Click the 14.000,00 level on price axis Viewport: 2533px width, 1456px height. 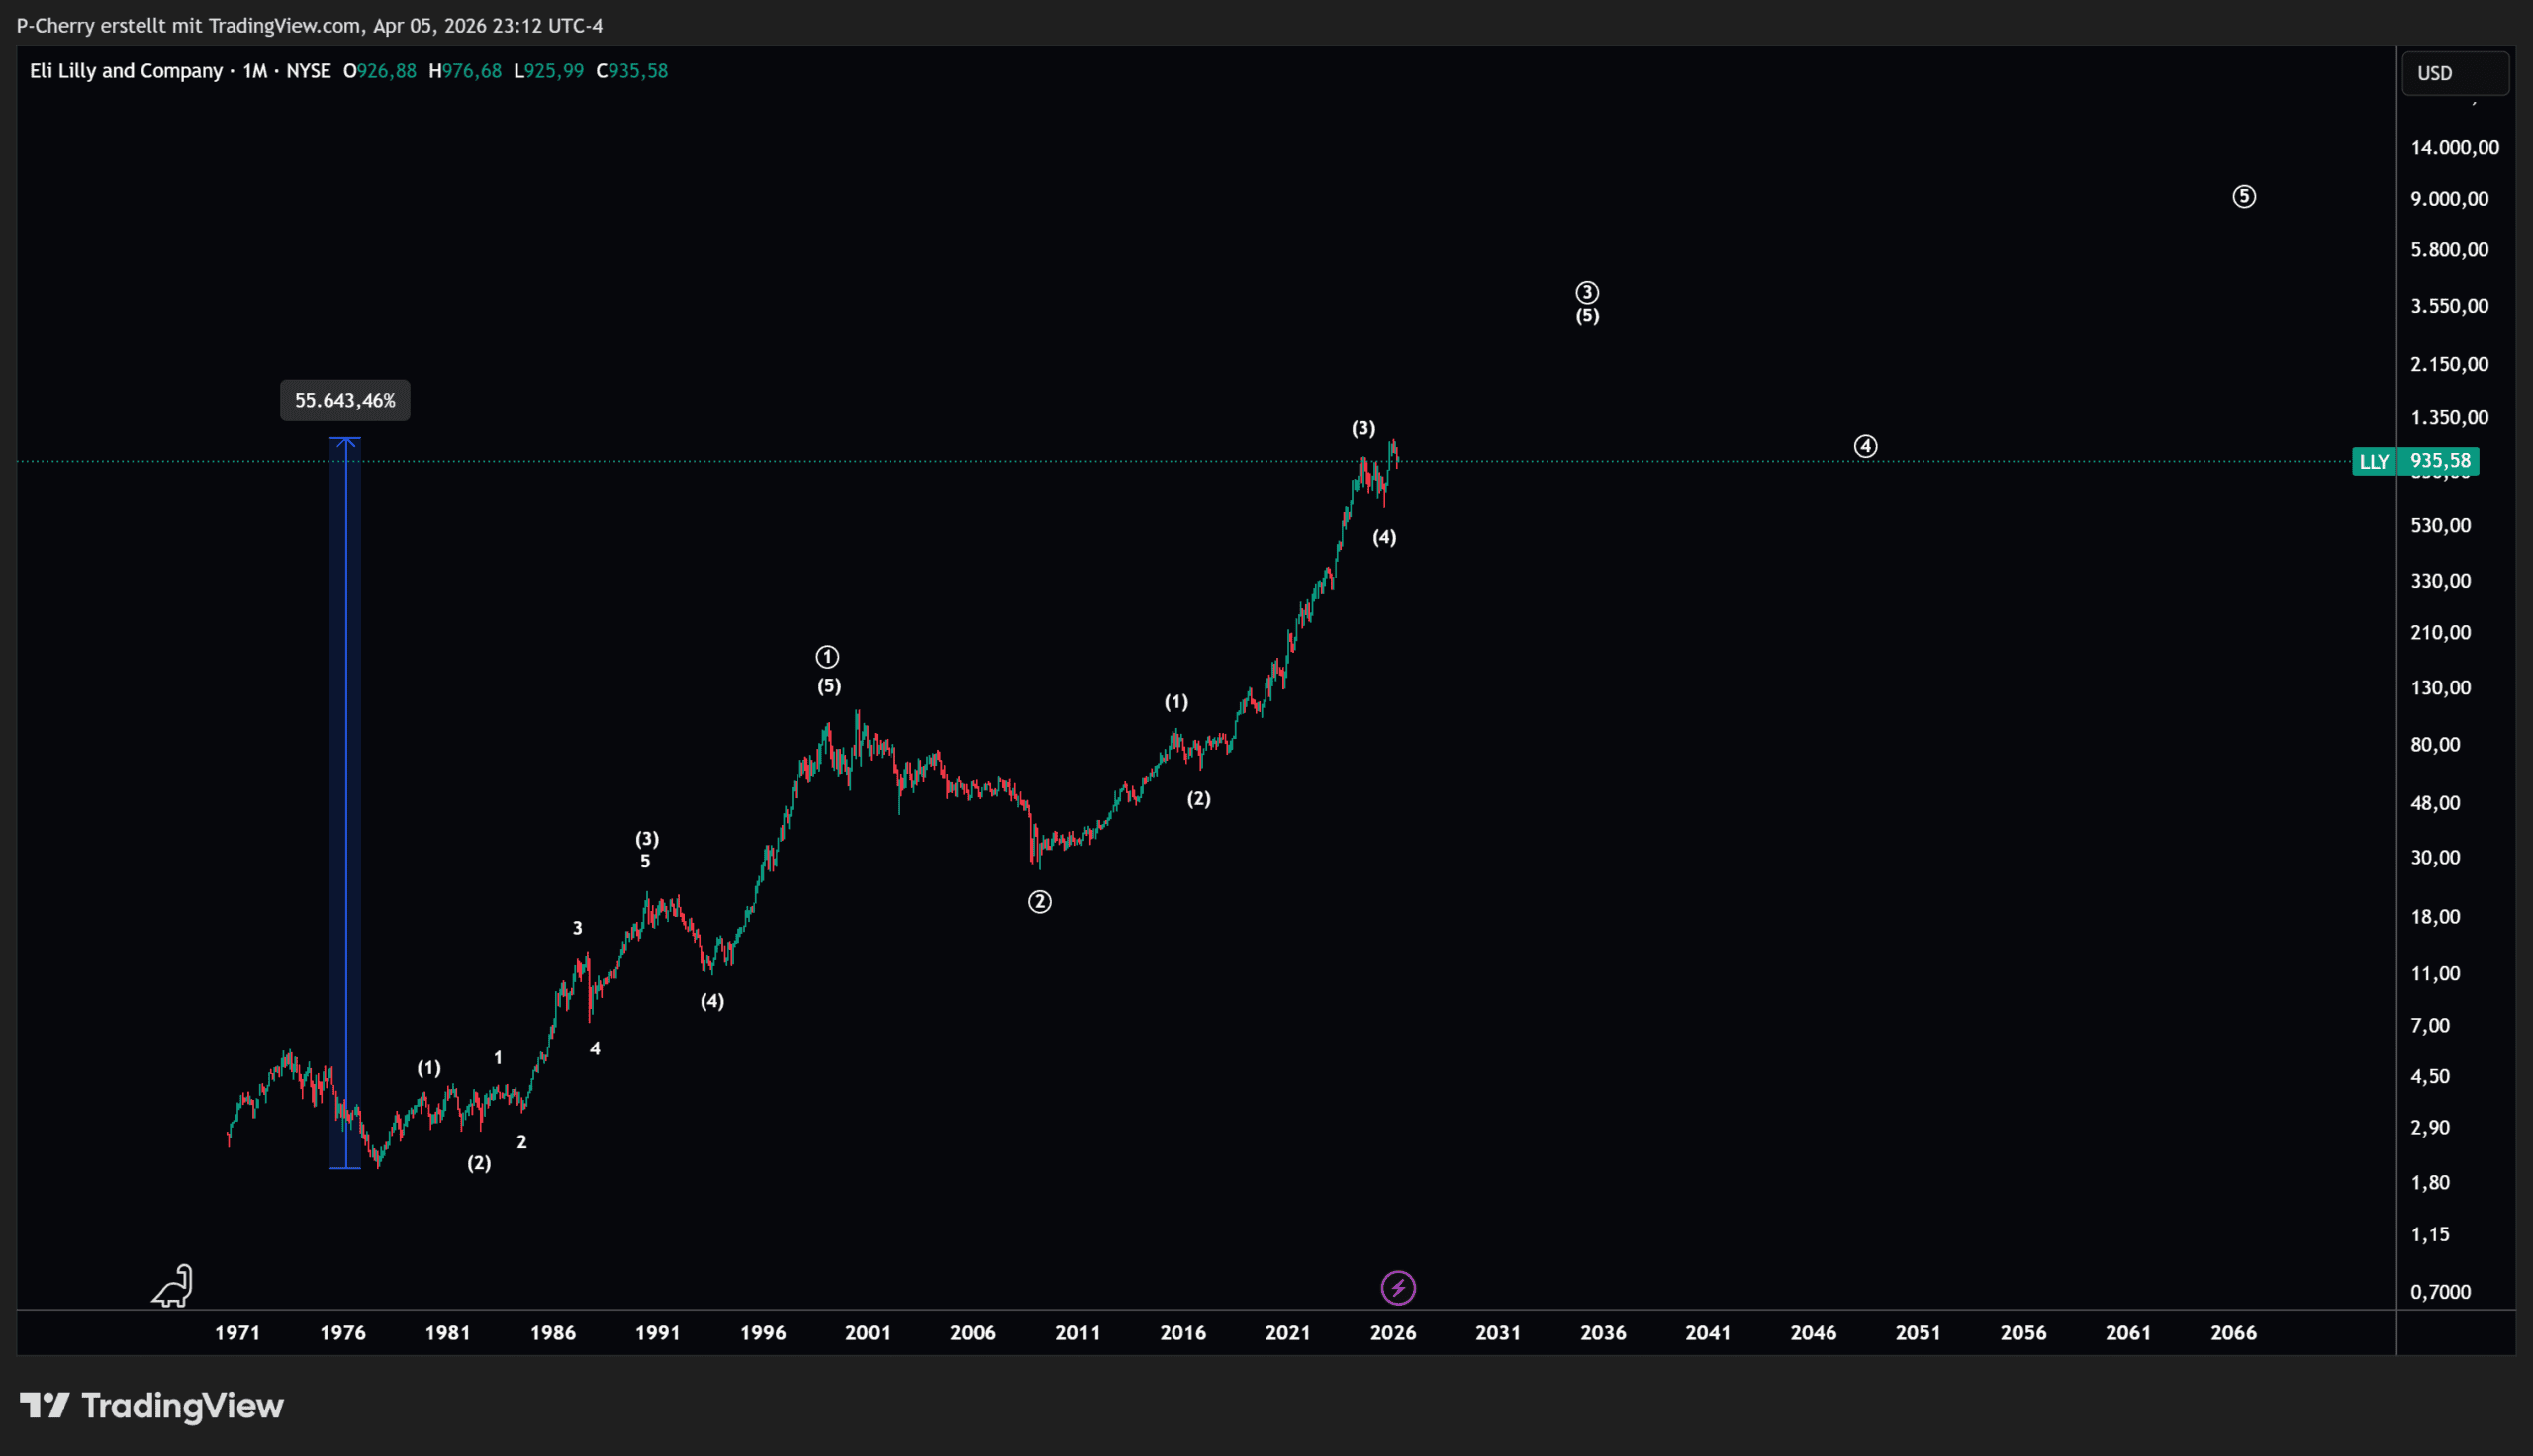[2454, 148]
